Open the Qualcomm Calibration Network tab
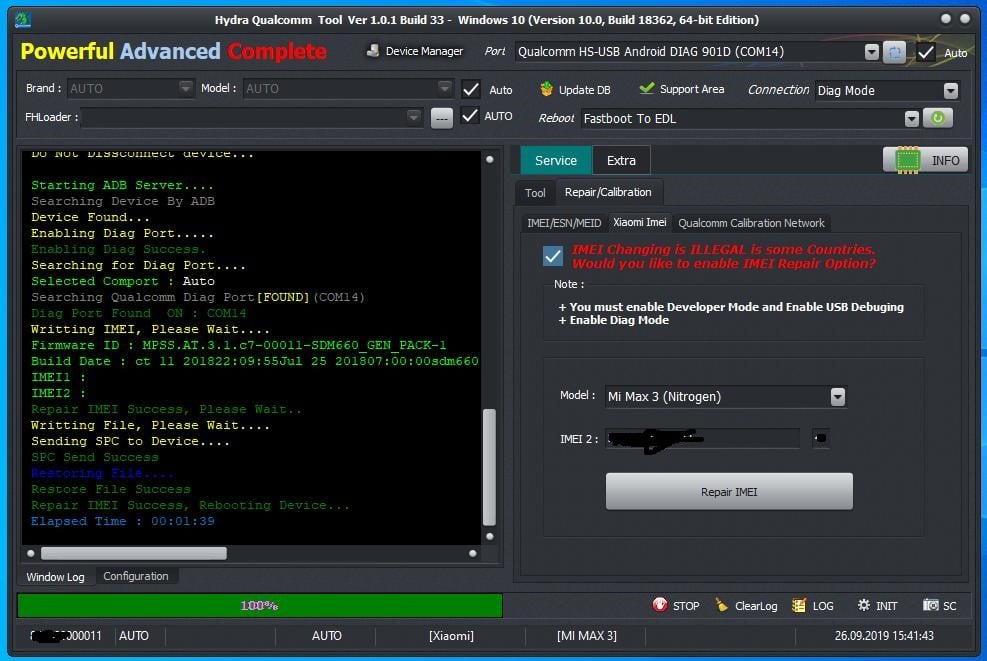This screenshot has width=987, height=661. coord(751,223)
